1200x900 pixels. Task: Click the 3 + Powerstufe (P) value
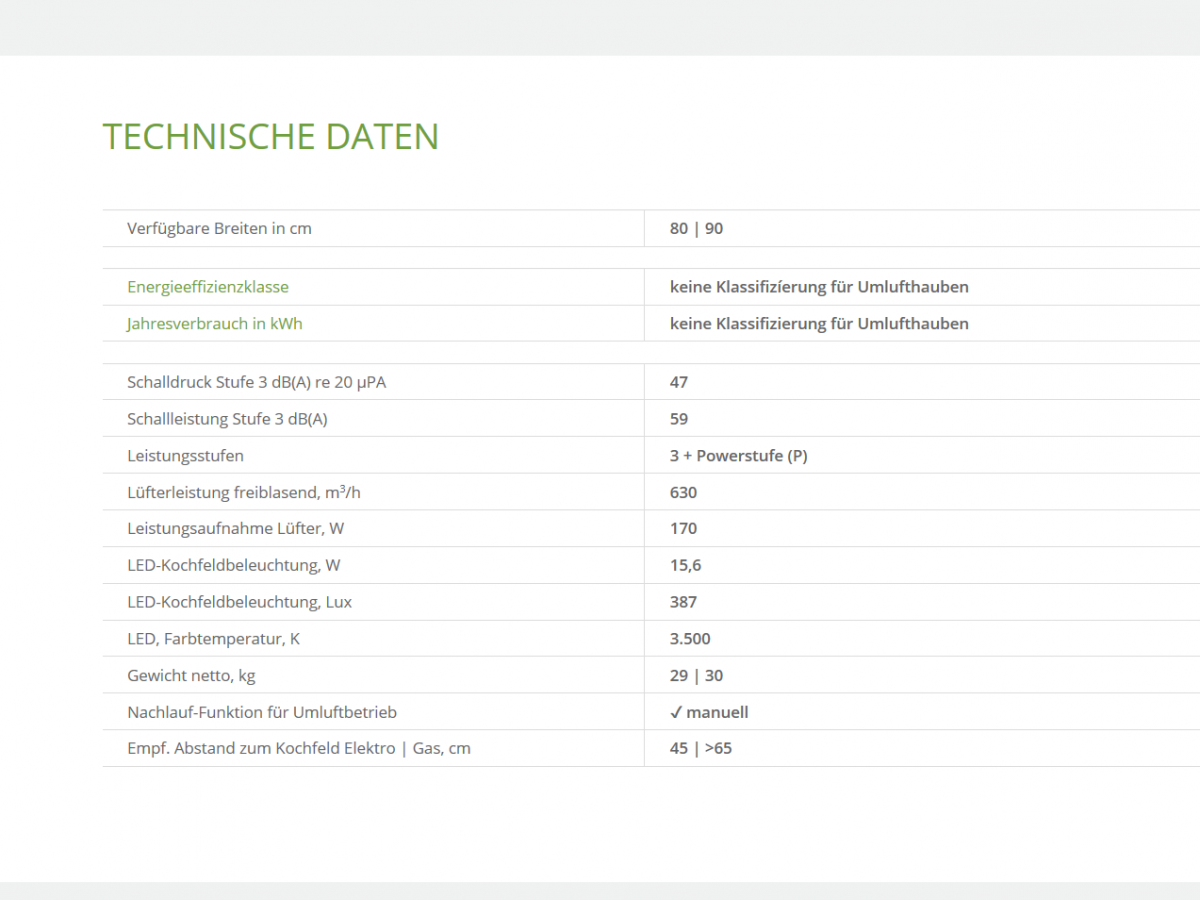(738, 456)
